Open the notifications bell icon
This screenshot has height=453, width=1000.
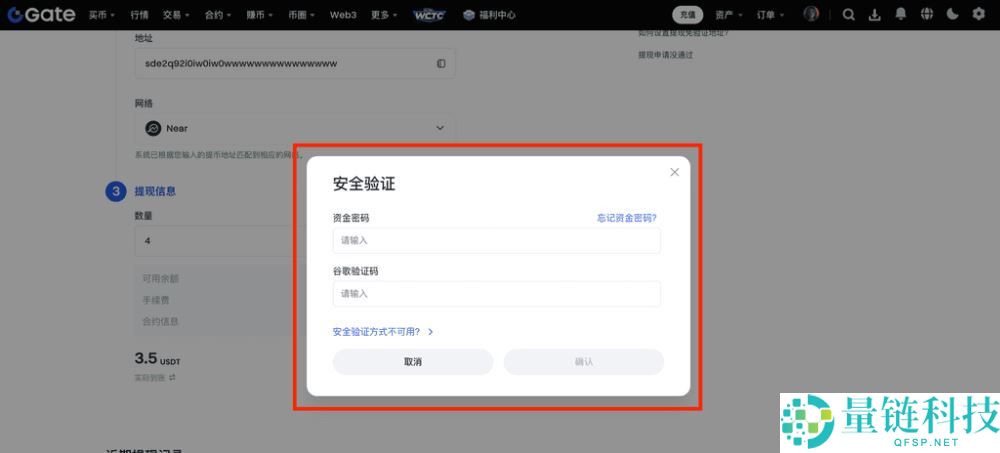pos(901,14)
